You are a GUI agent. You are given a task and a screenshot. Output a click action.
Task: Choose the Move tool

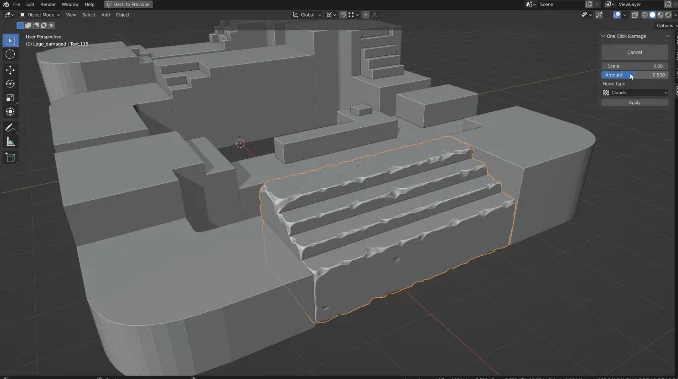[10, 70]
